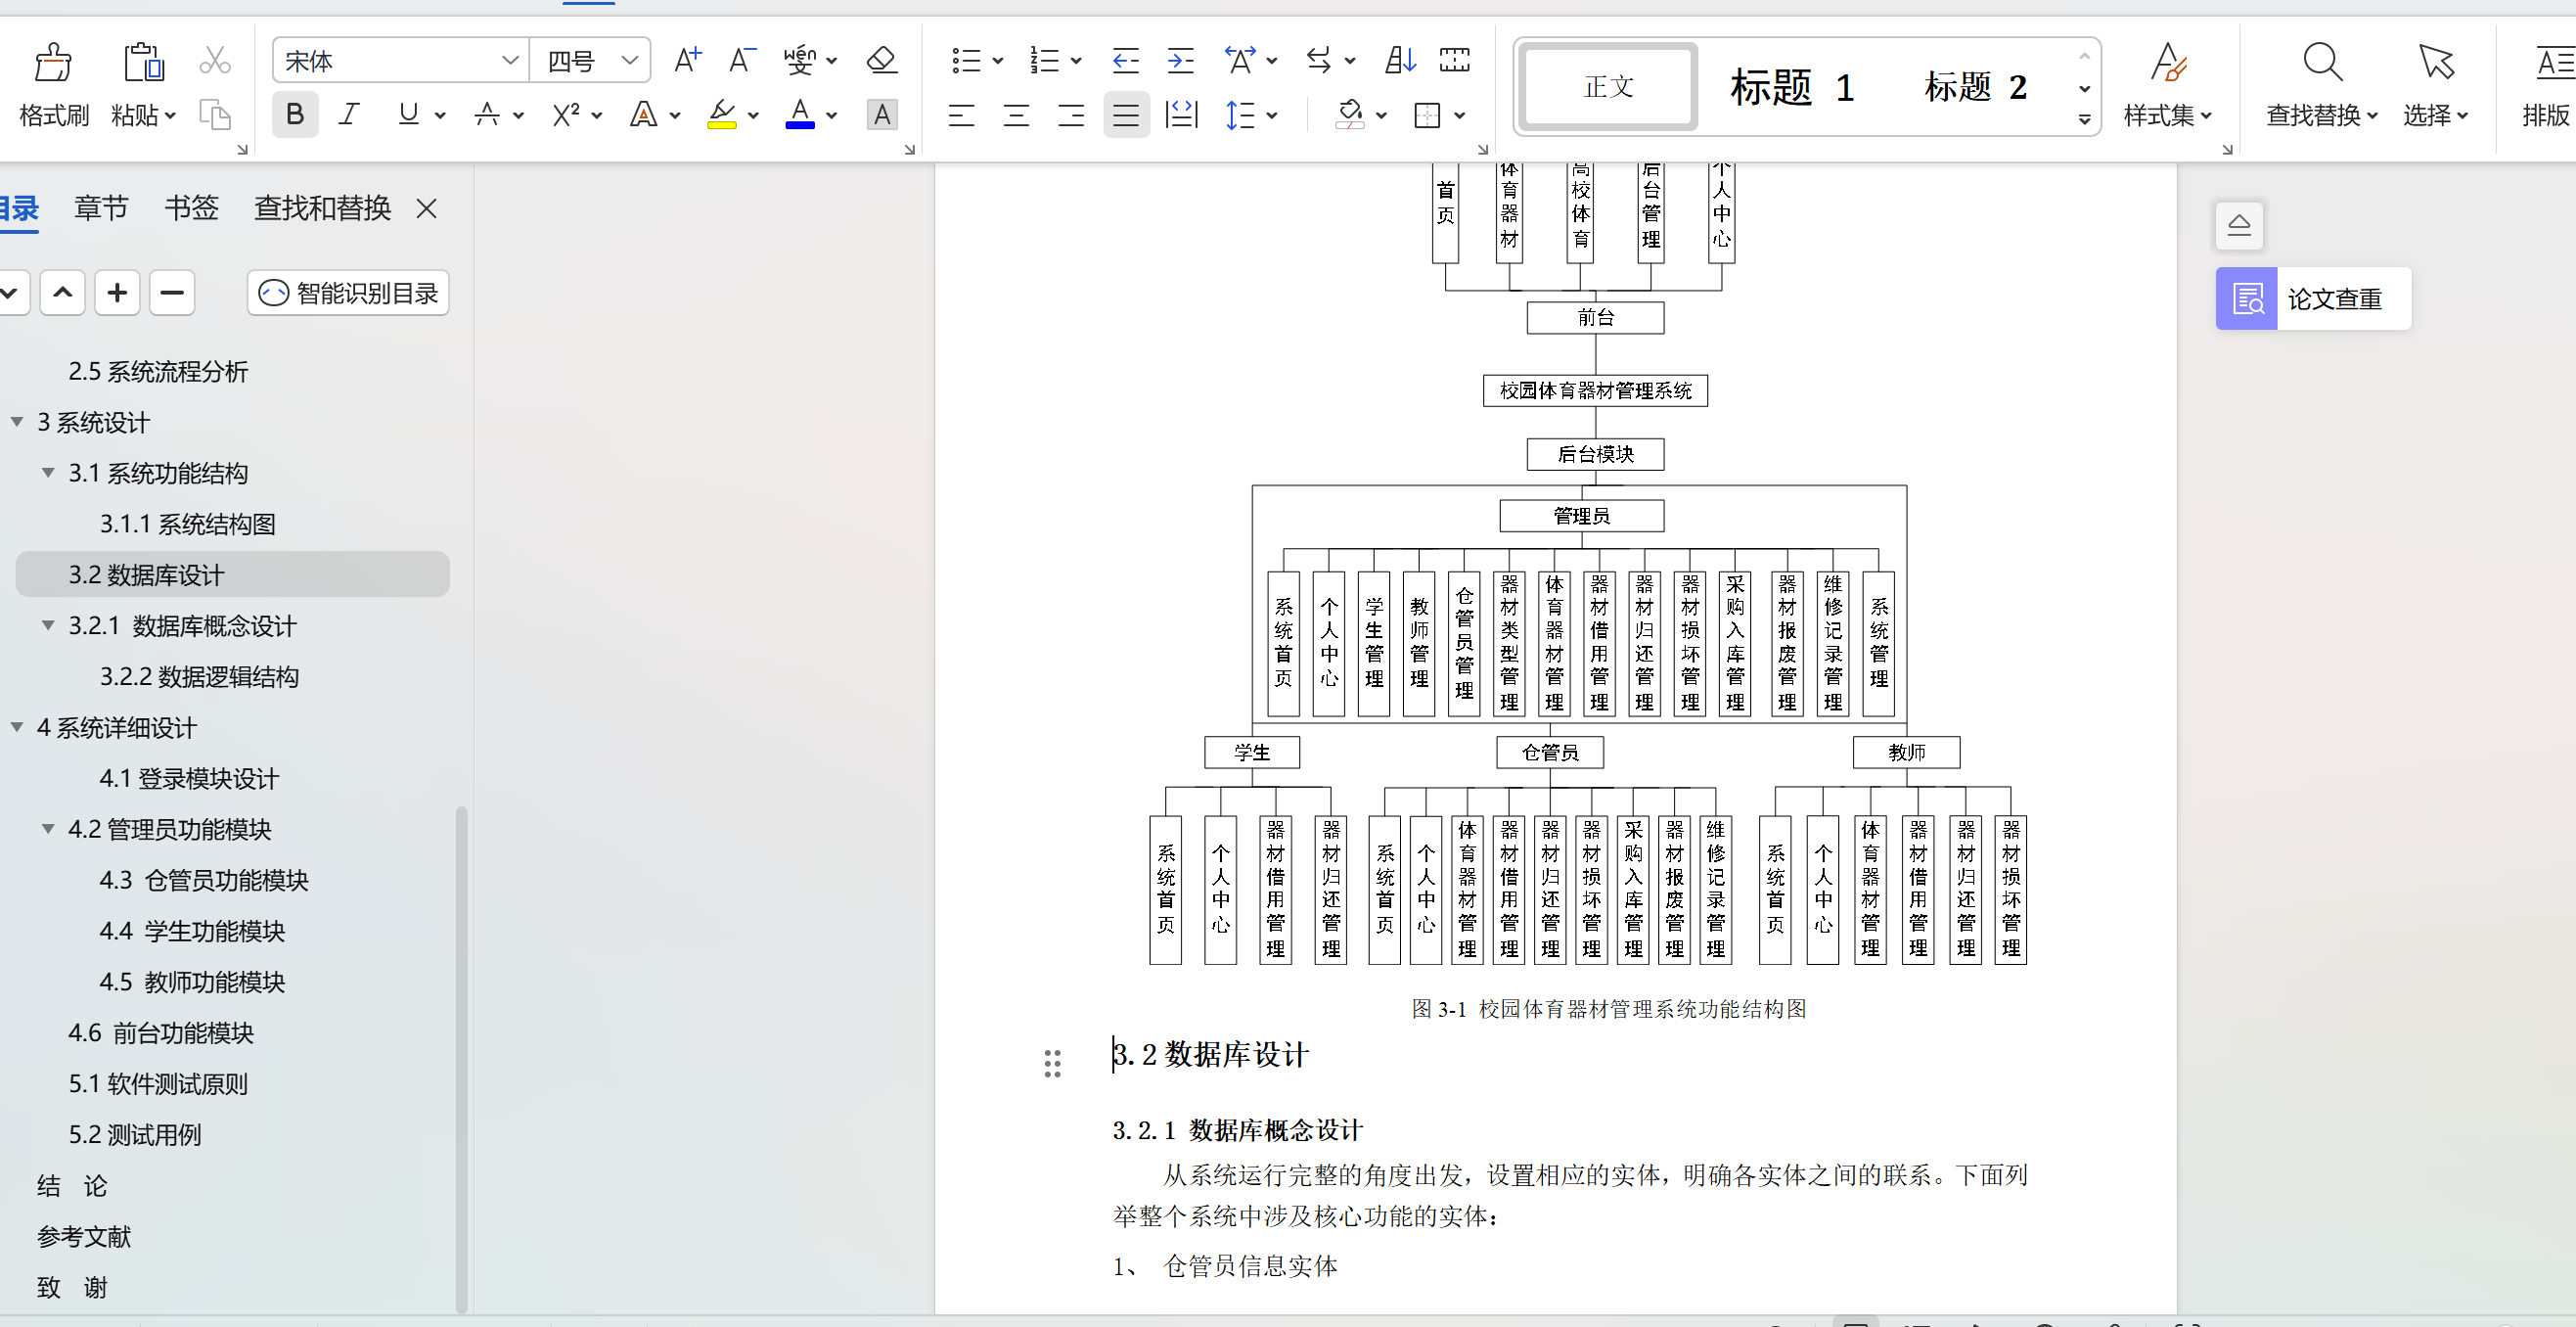Click the 智能识别目录 button
Image resolution: width=2576 pixels, height=1327 pixels.
pos(349,293)
